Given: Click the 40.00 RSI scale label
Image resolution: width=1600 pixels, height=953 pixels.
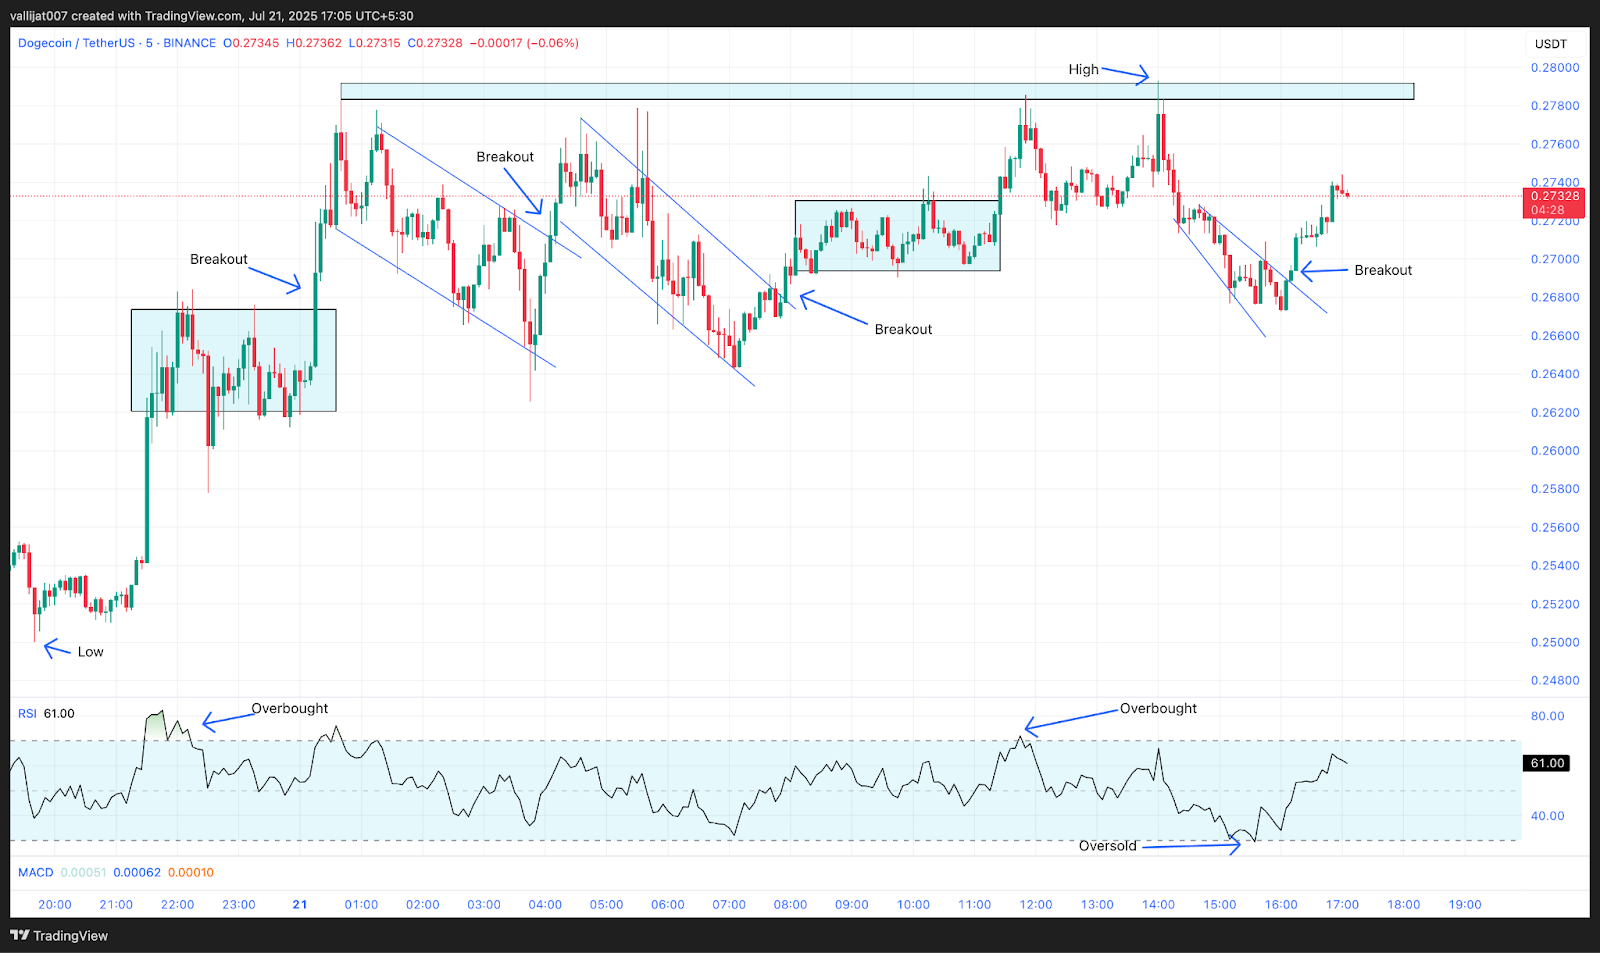Looking at the screenshot, I should 1547,816.
